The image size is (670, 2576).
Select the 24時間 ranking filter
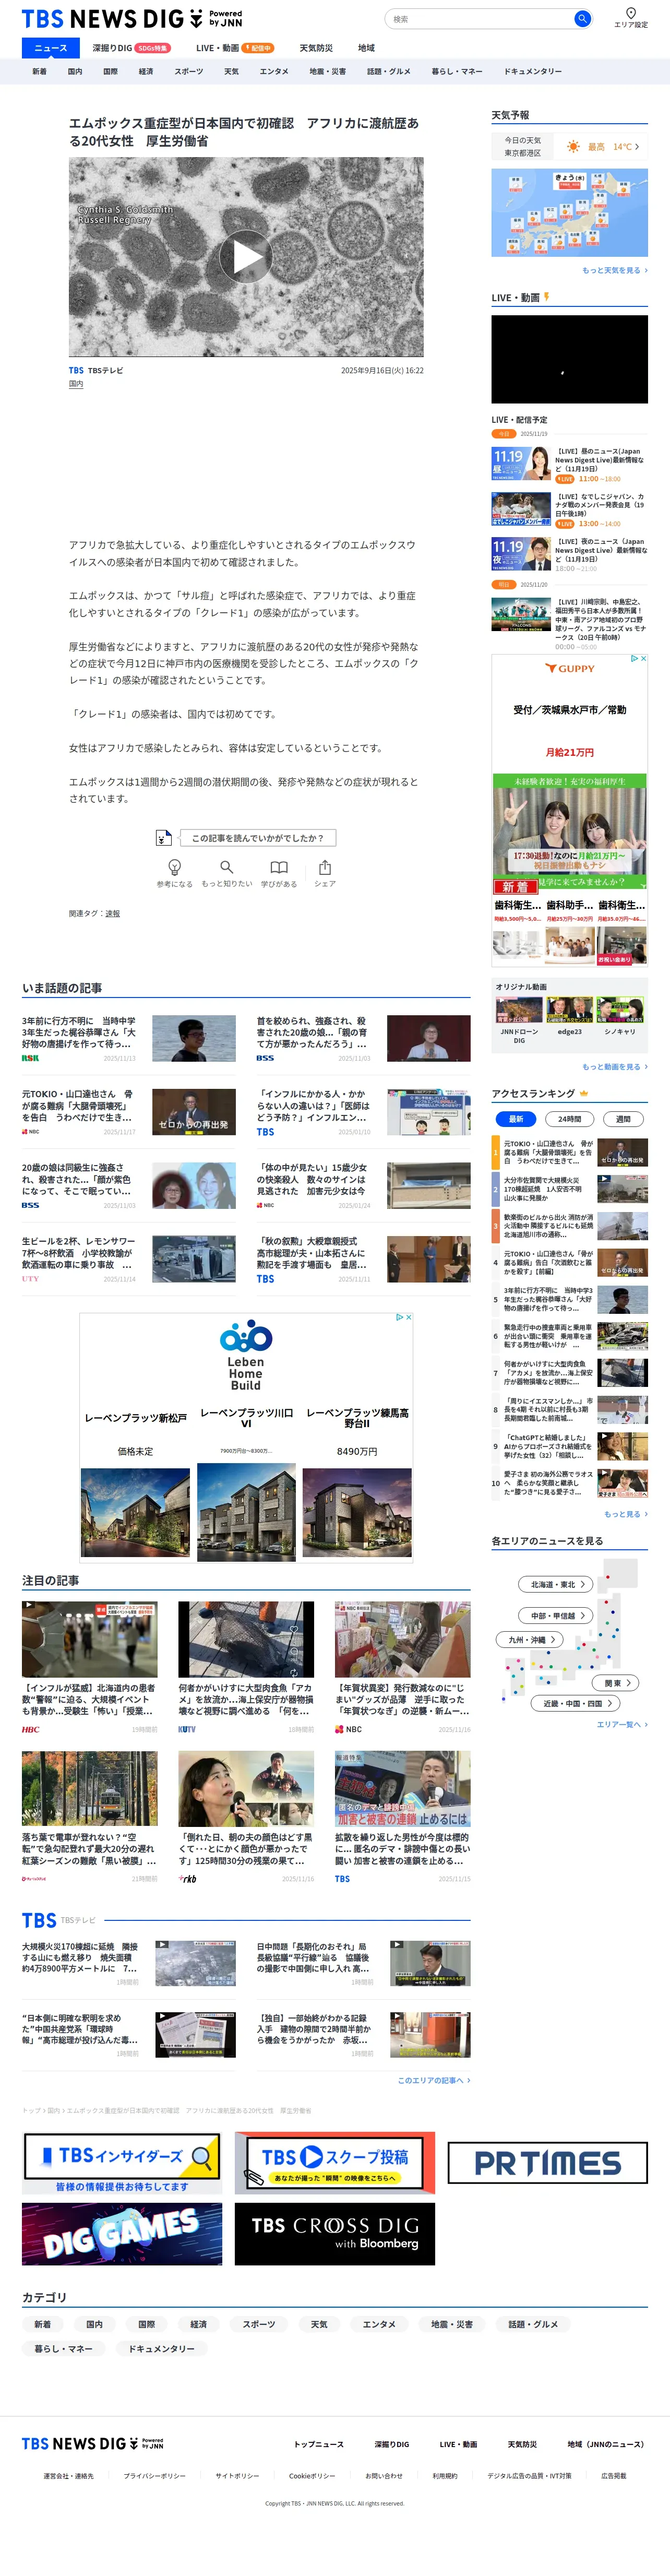[569, 1119]
